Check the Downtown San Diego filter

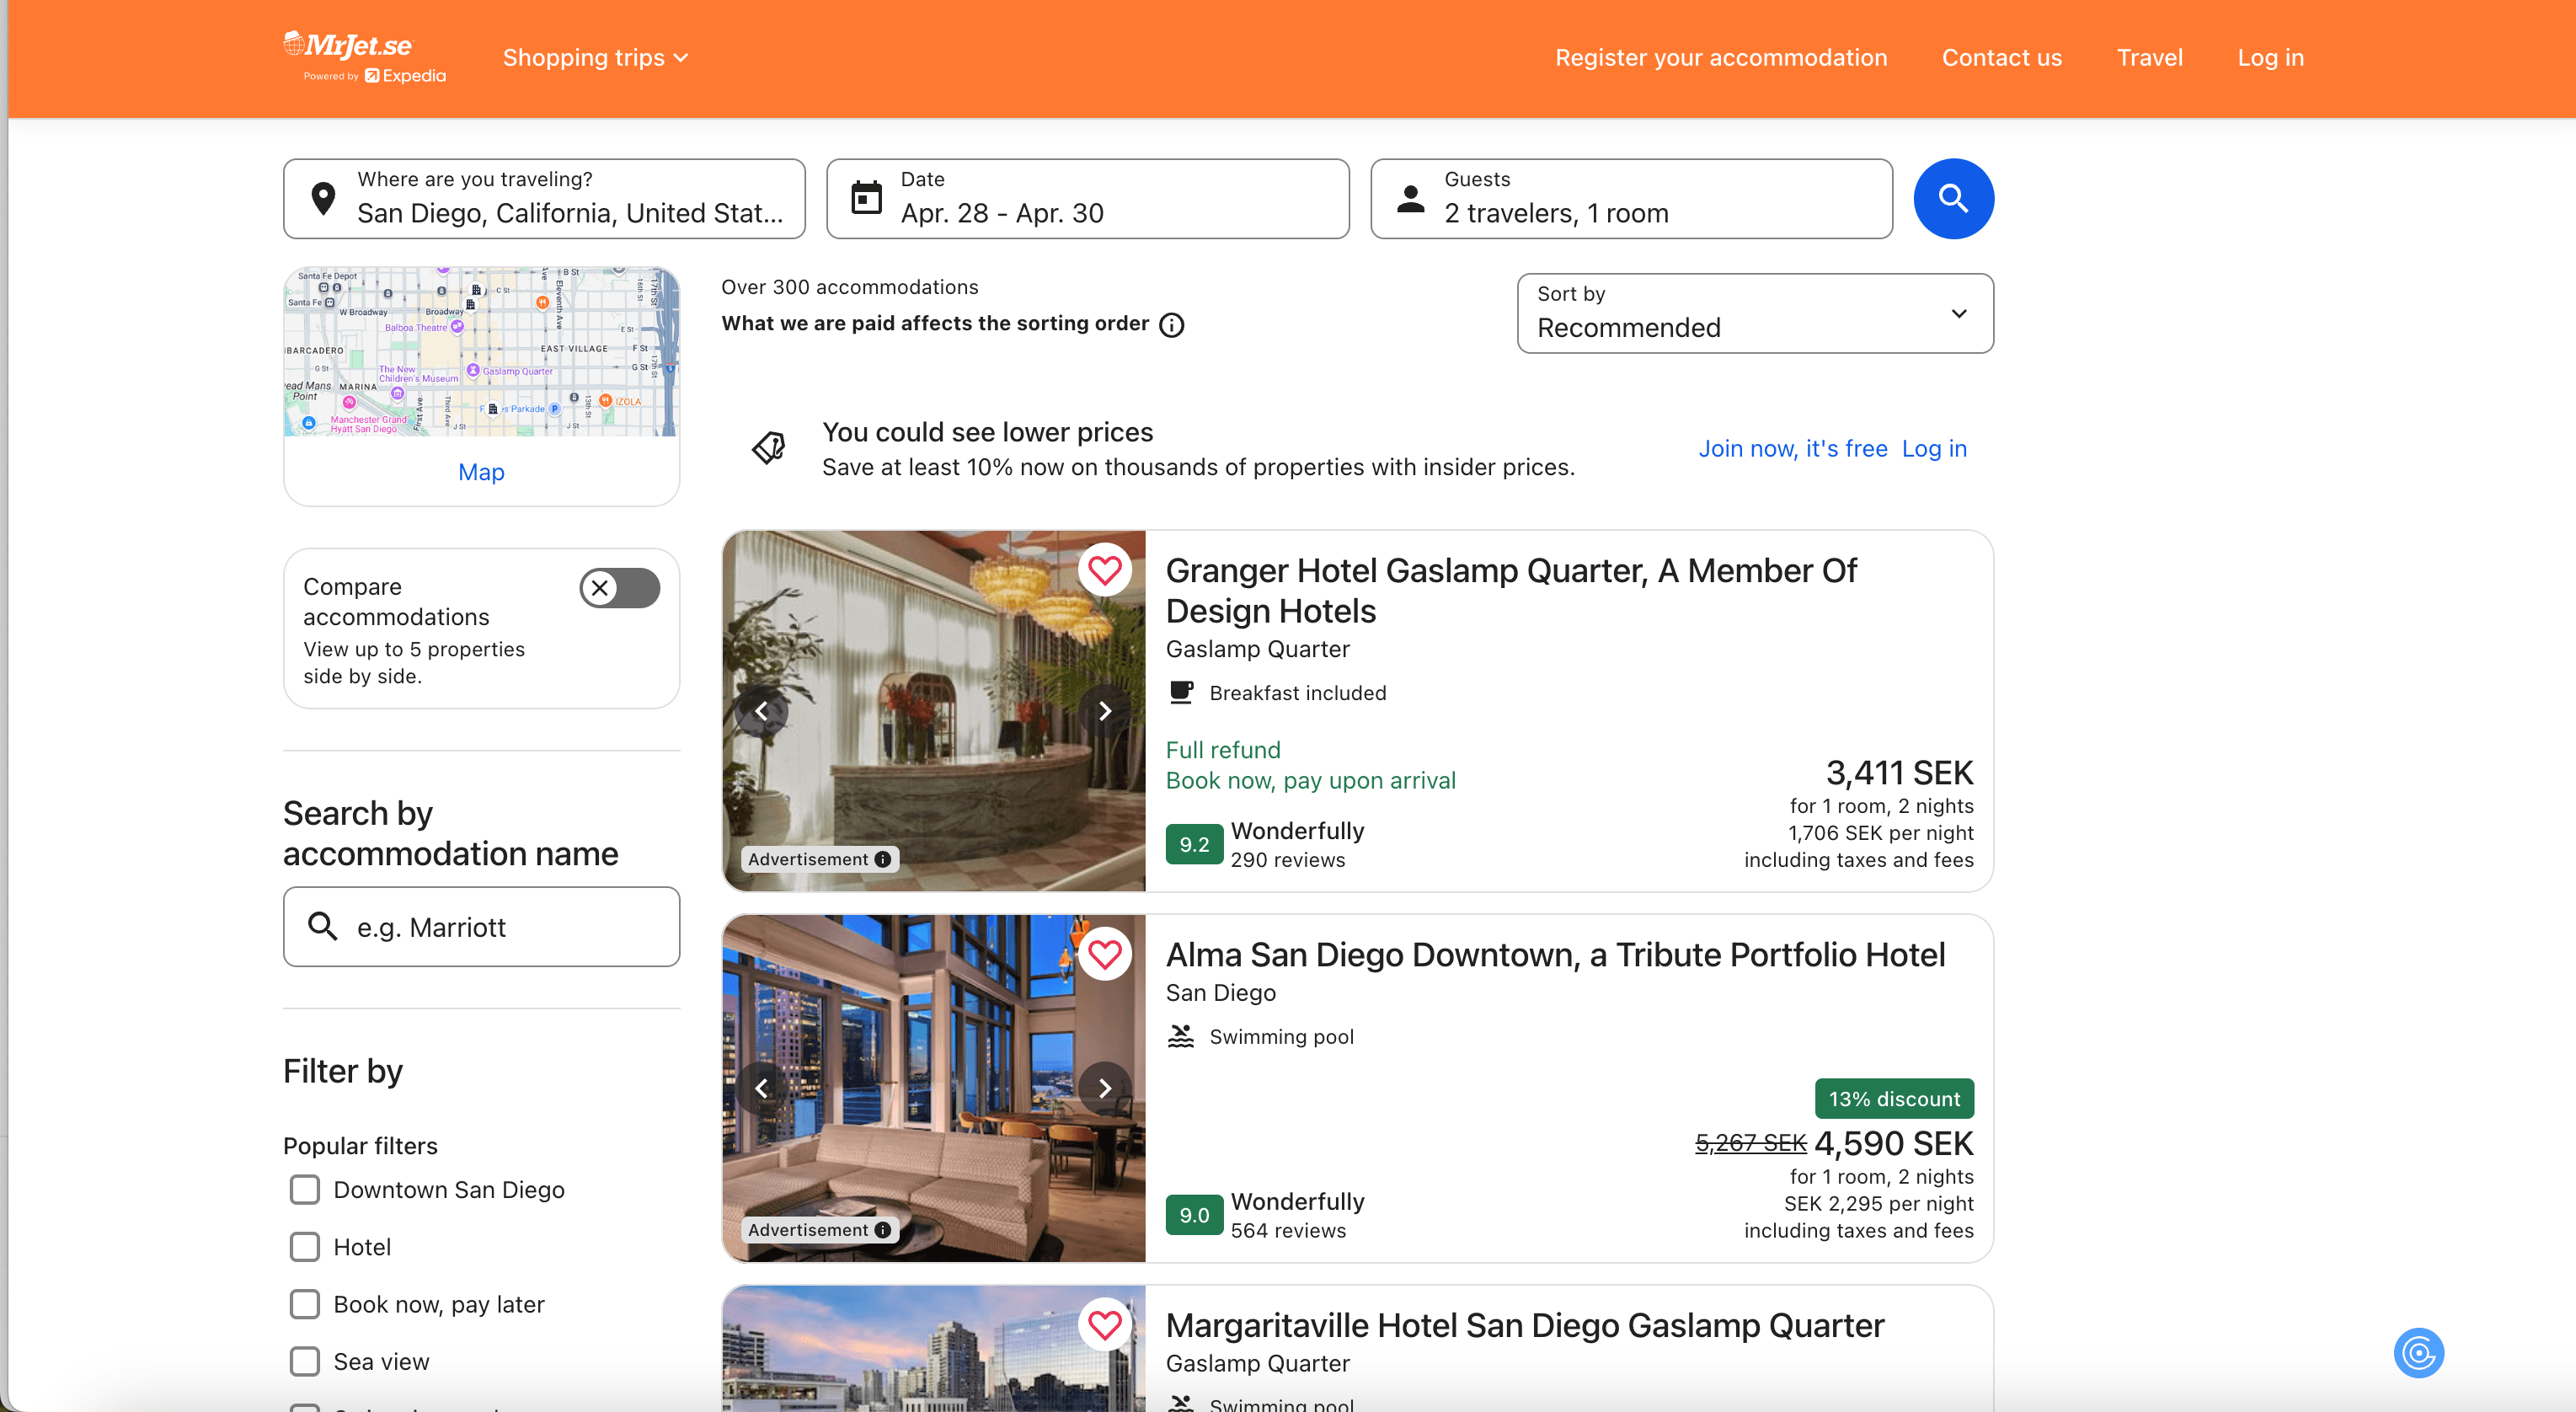pos(305,1190)
